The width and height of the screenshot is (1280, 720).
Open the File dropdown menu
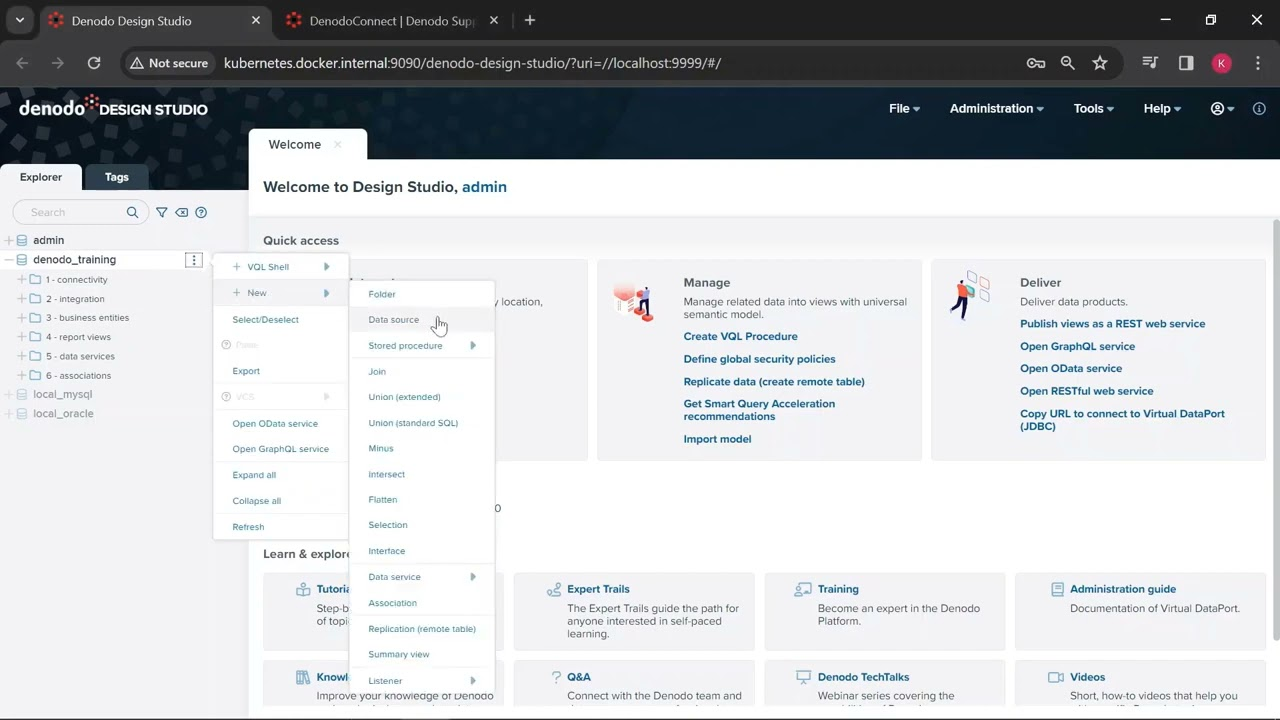tap(904, 109)
